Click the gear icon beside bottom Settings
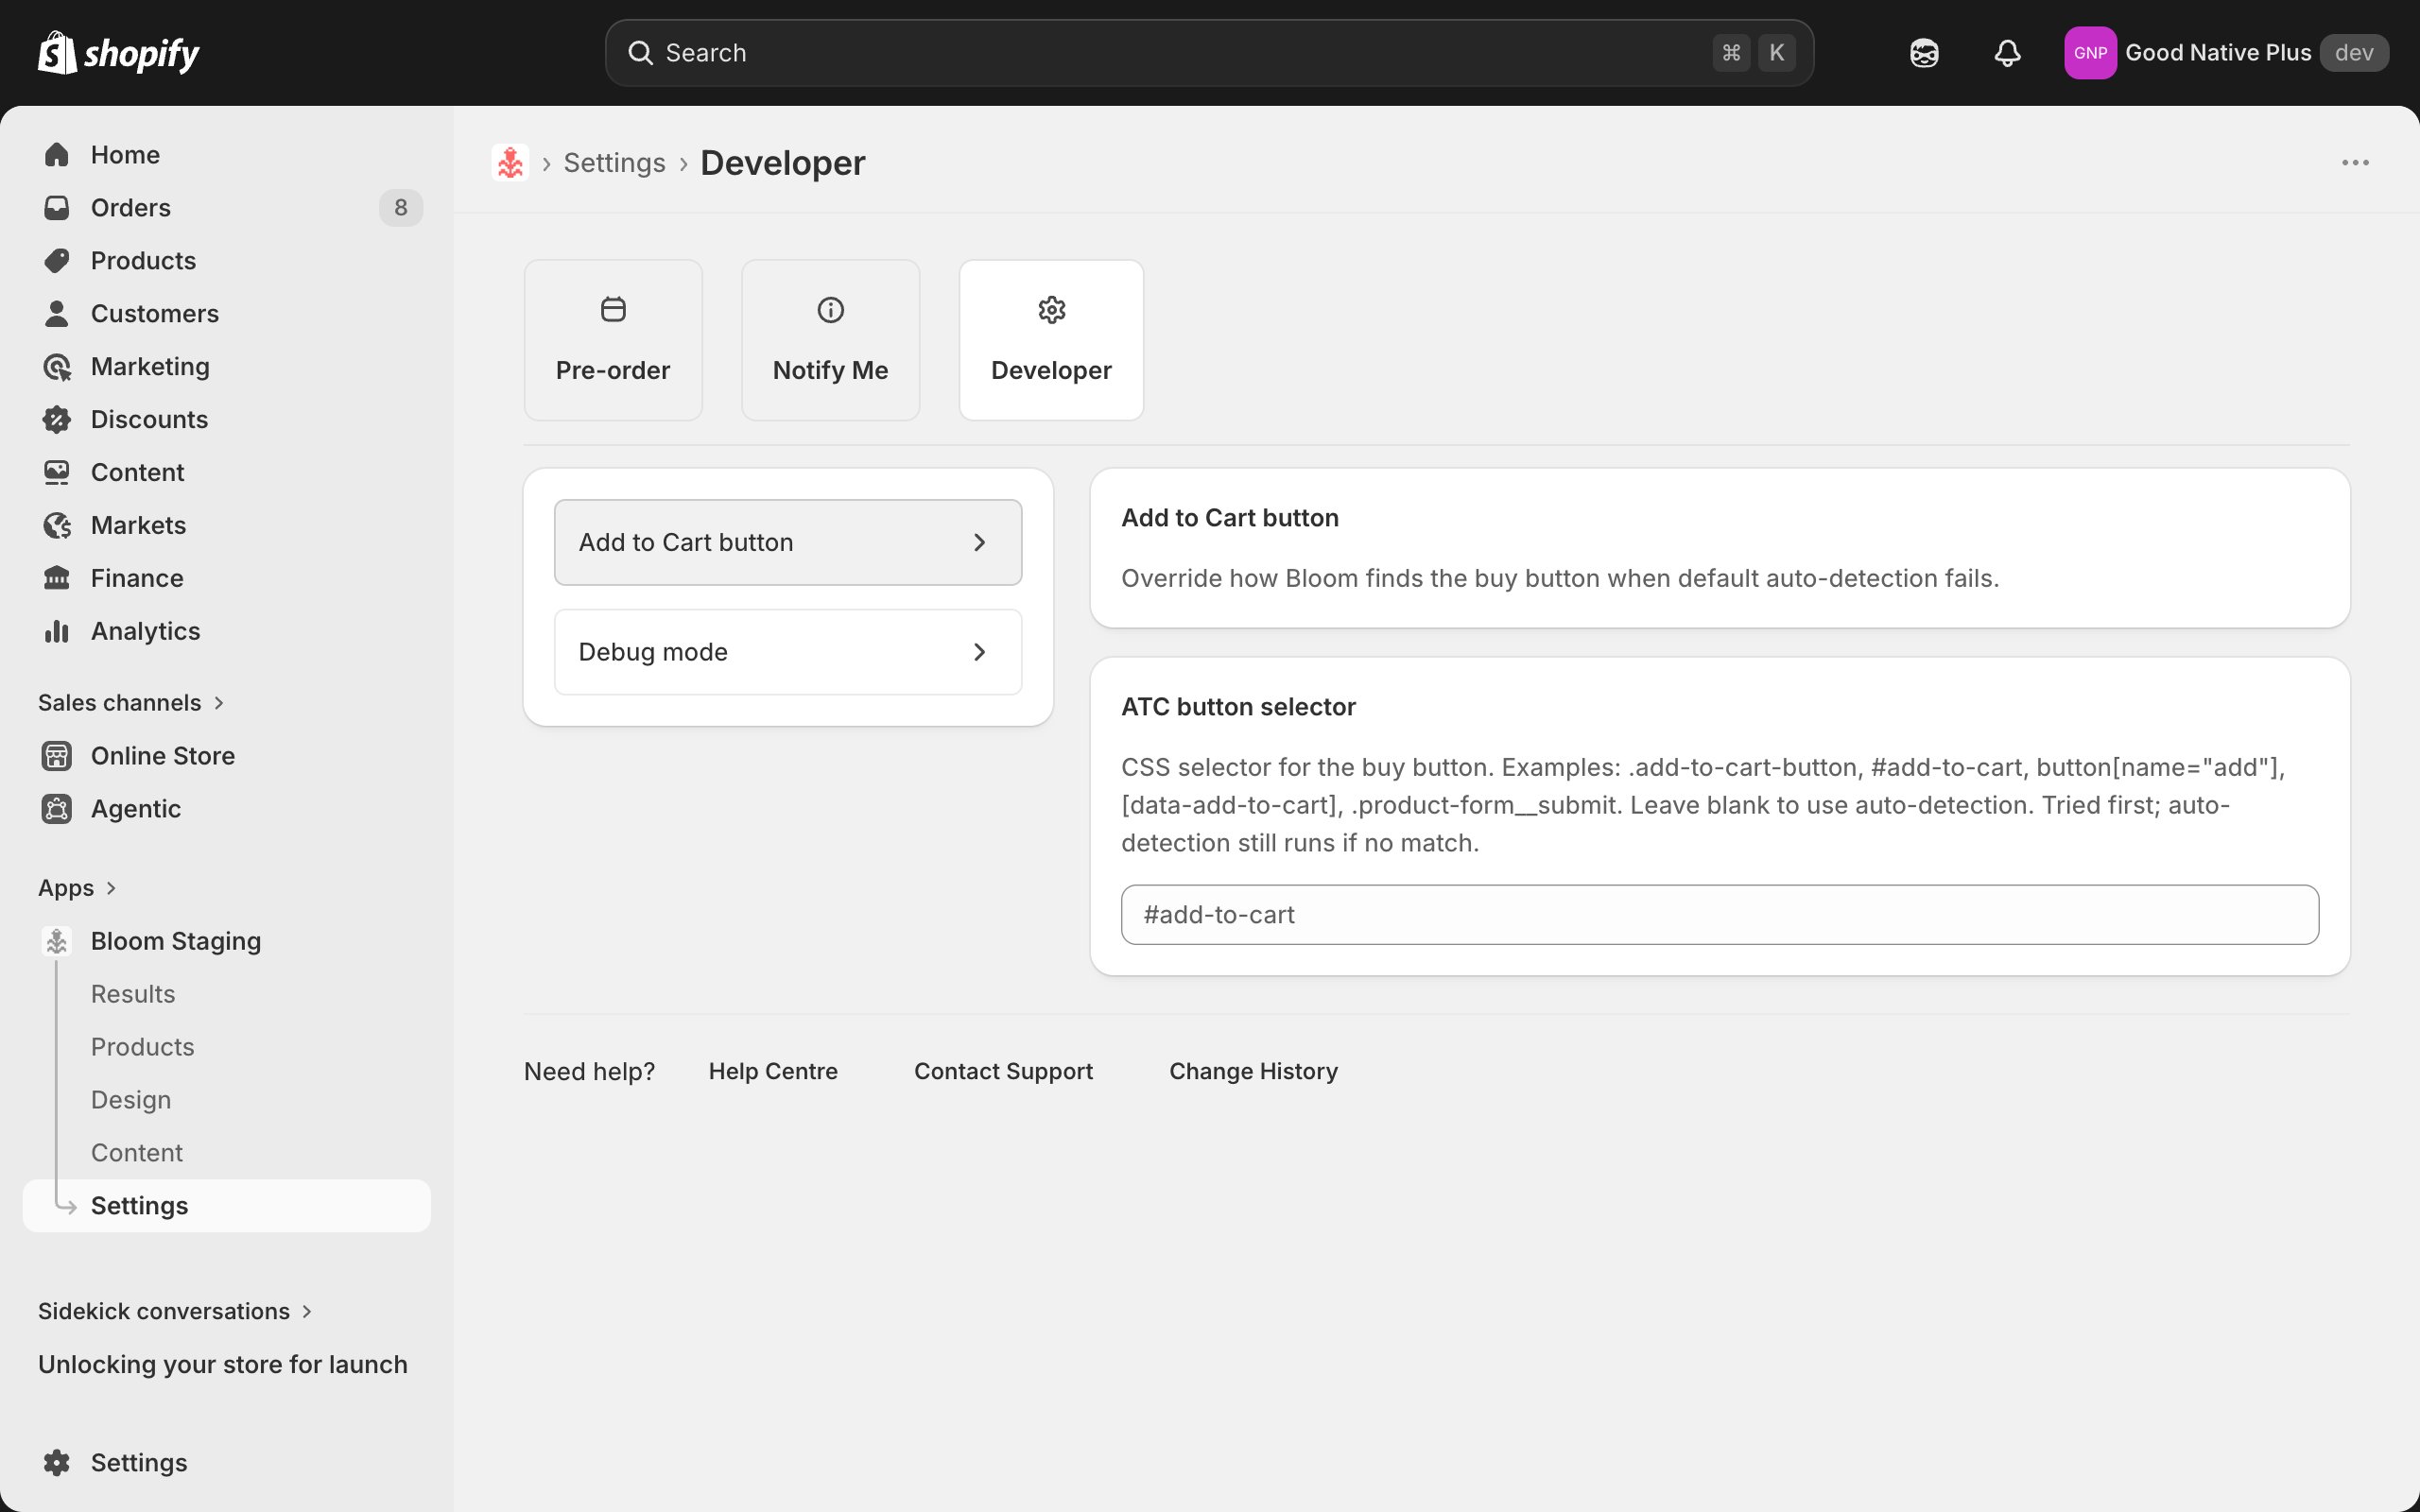Viewport: 2420px width, 1512px height. [x=57, y=1462]
